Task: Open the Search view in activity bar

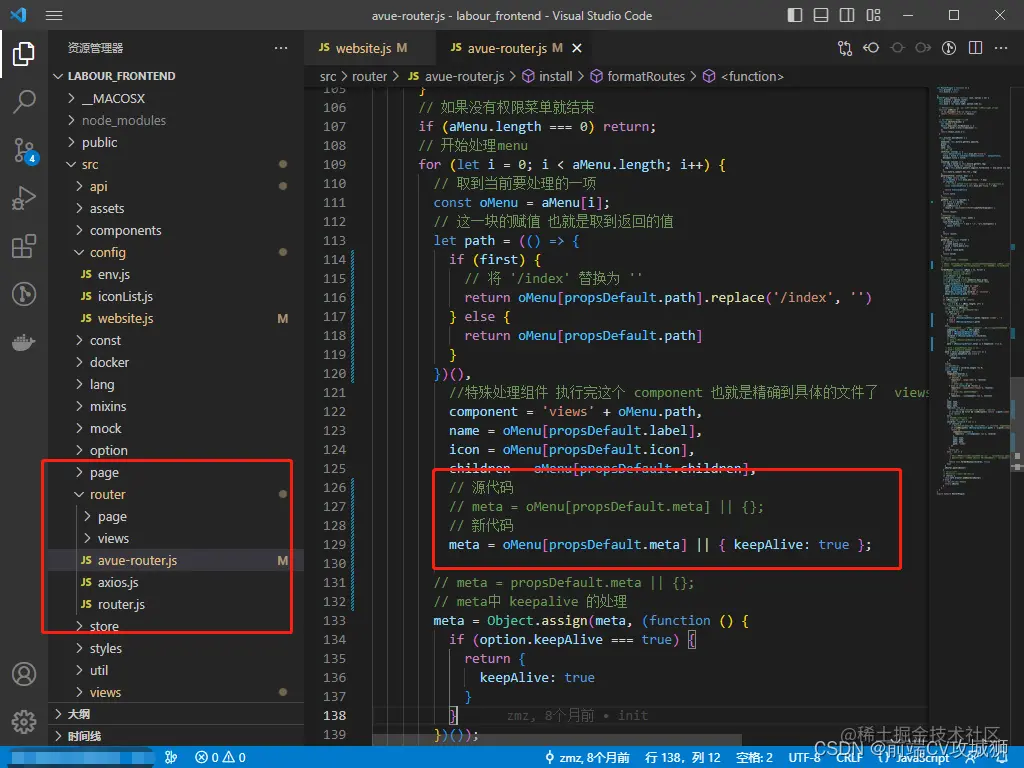Action: pos(24,102)
